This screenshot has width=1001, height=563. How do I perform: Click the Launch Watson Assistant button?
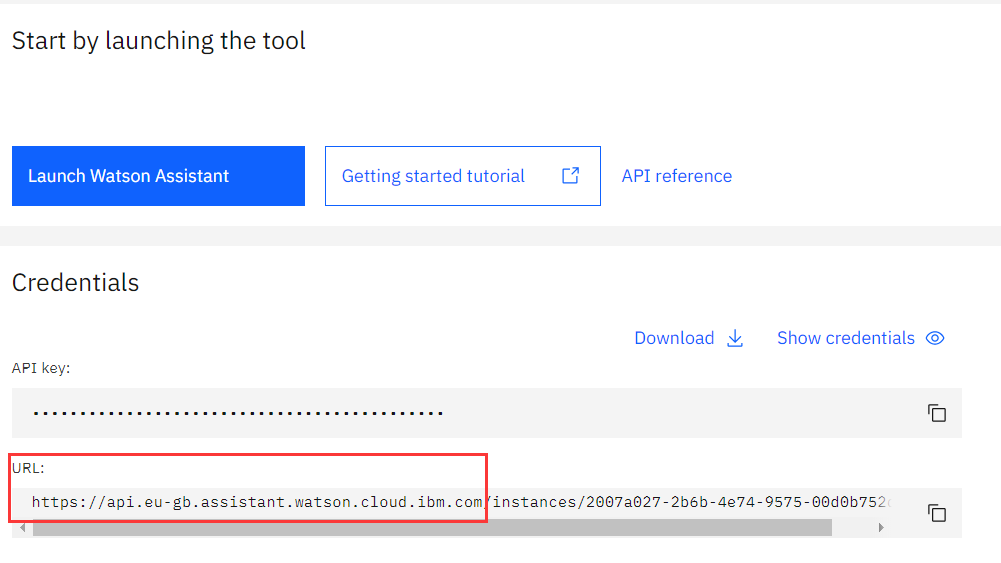click(x=158, y=176)
